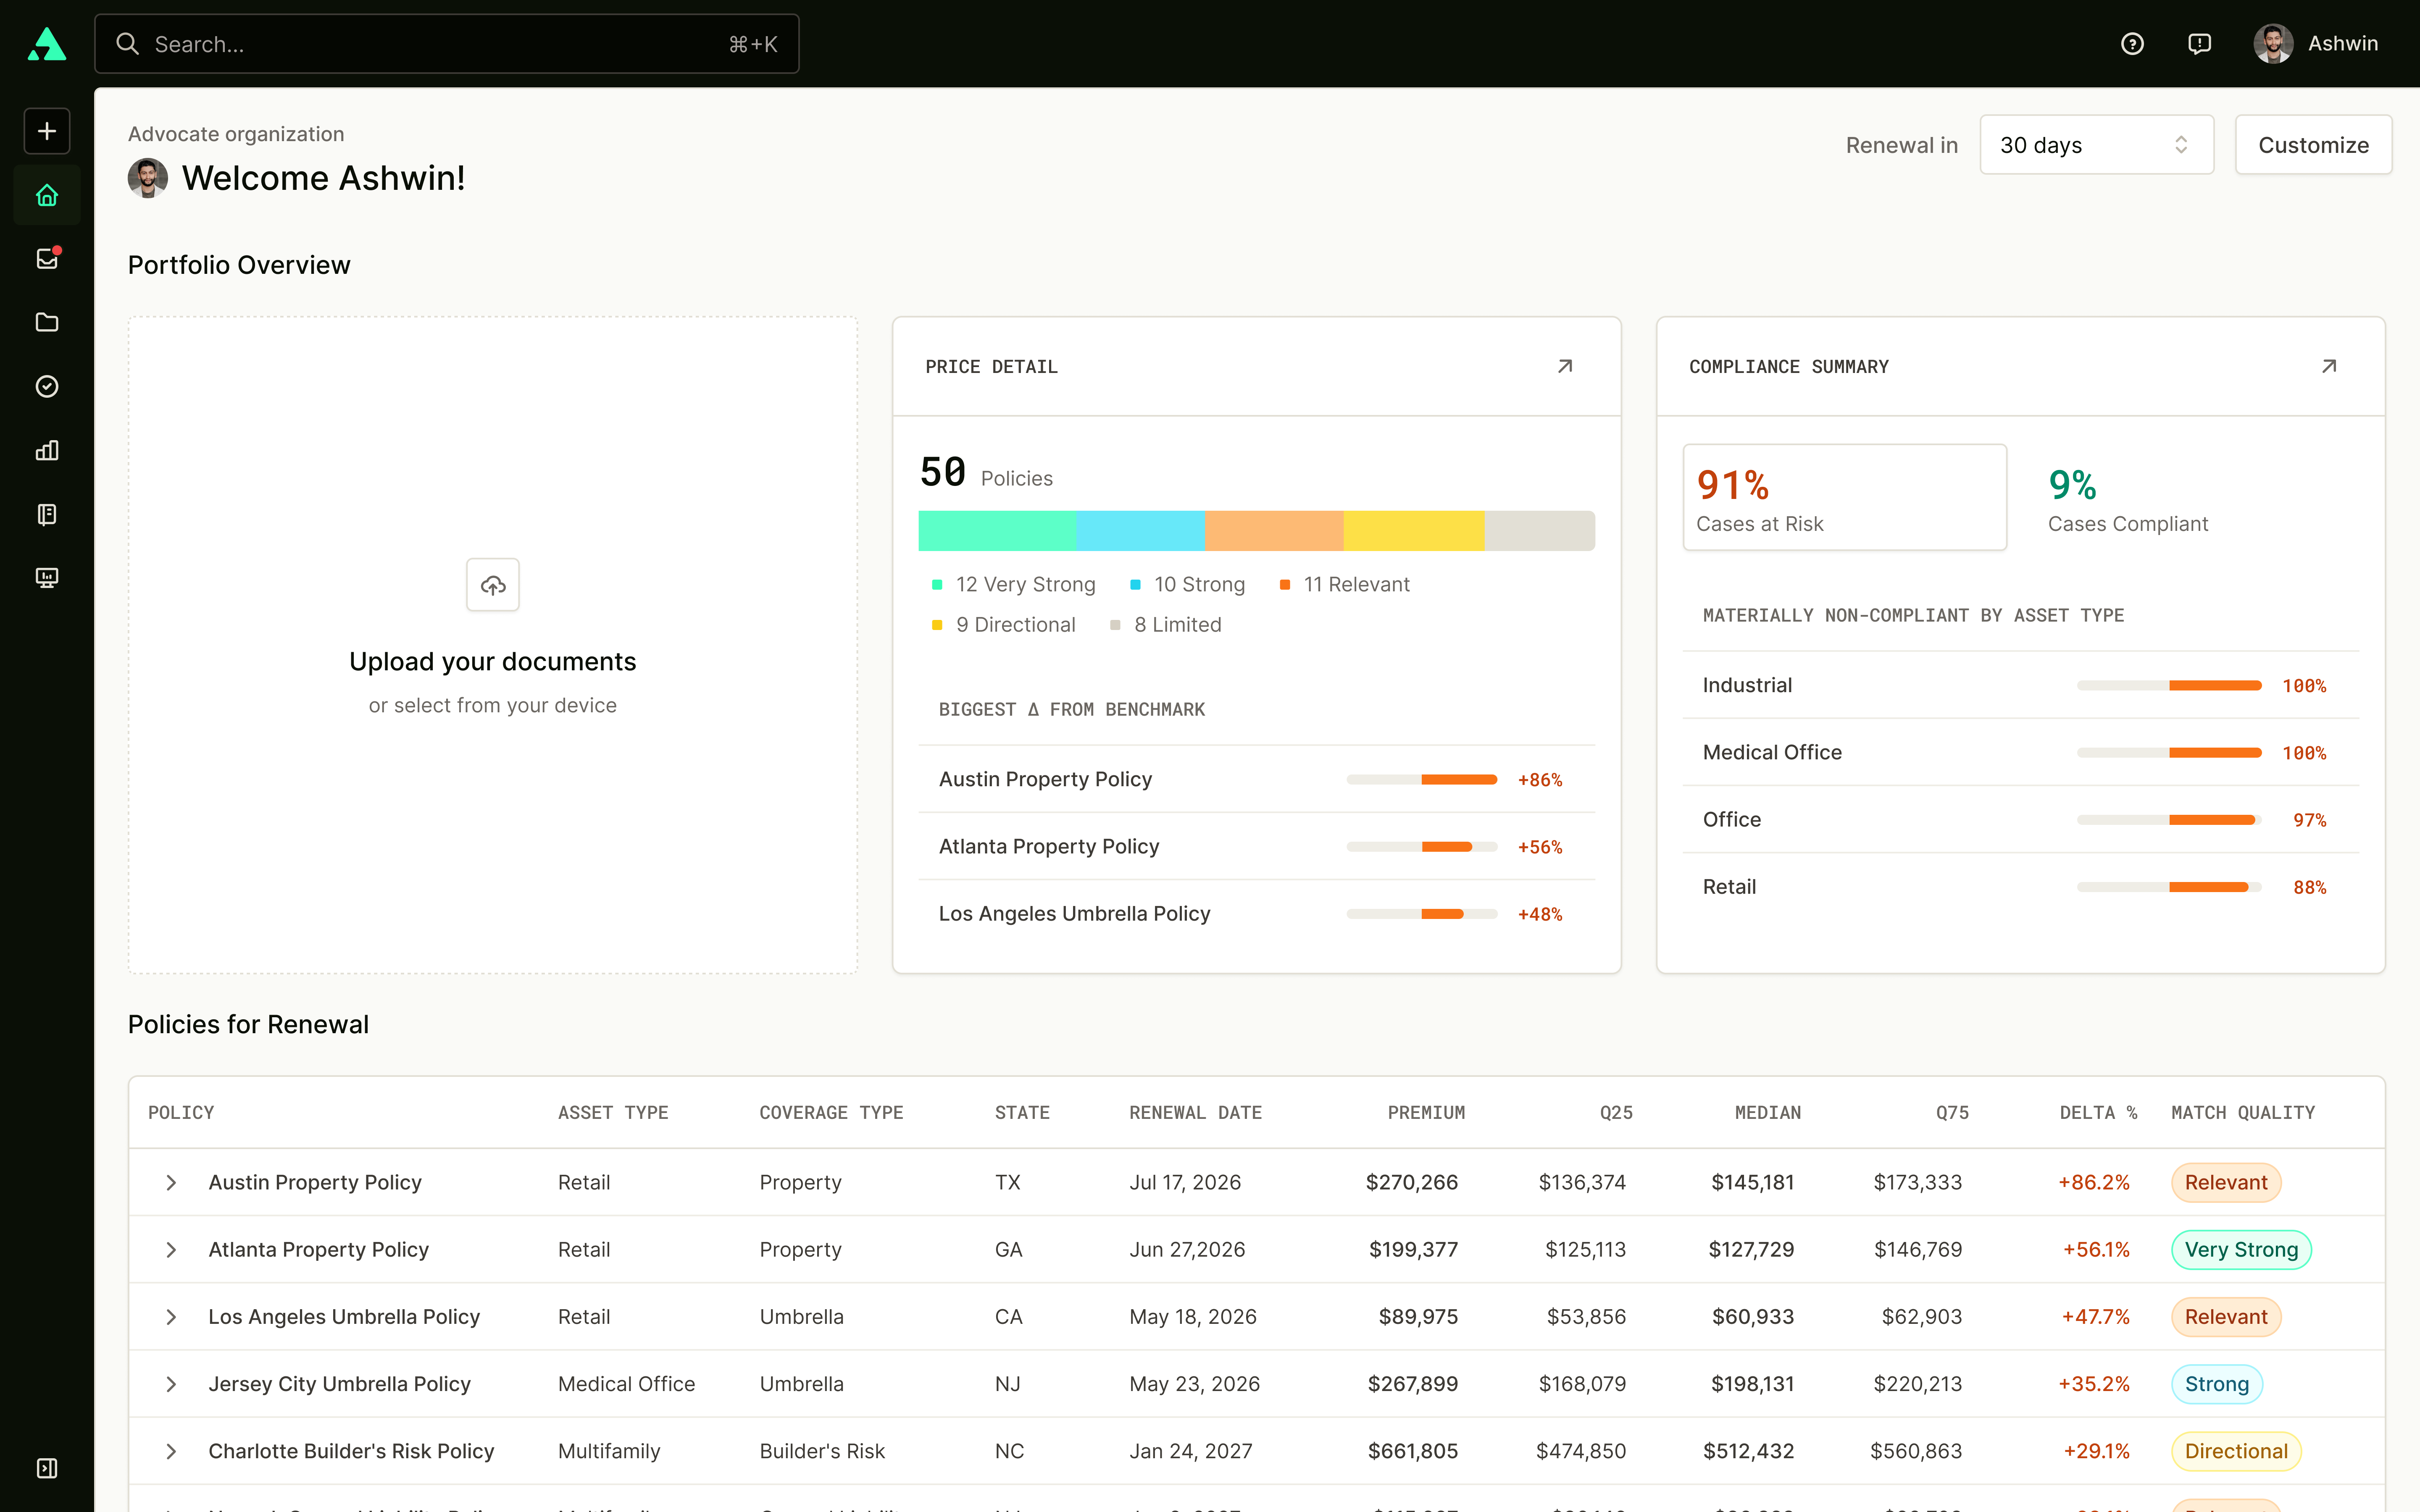Click the 8 Limited legend item
Image resolution: width=2420 pixels, height=1512 pixels.
[x=1166, y=625]
